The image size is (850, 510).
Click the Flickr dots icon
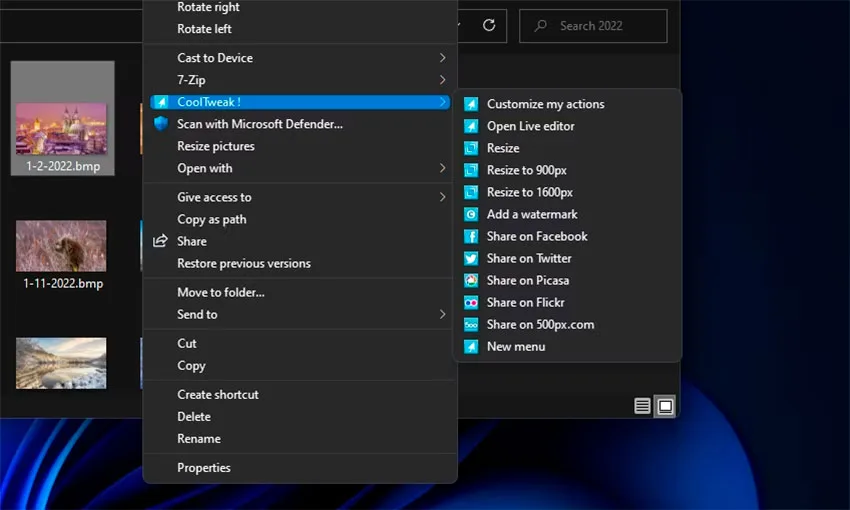click(x=471, y=302)
